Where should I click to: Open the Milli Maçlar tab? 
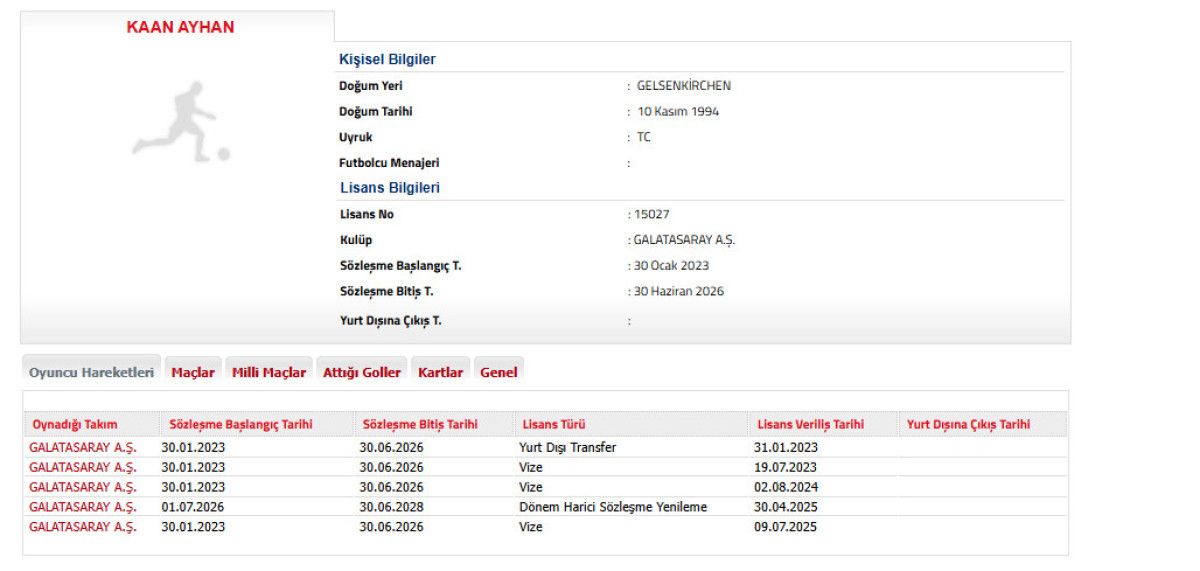pyautogui.click(x=269, y=372)
